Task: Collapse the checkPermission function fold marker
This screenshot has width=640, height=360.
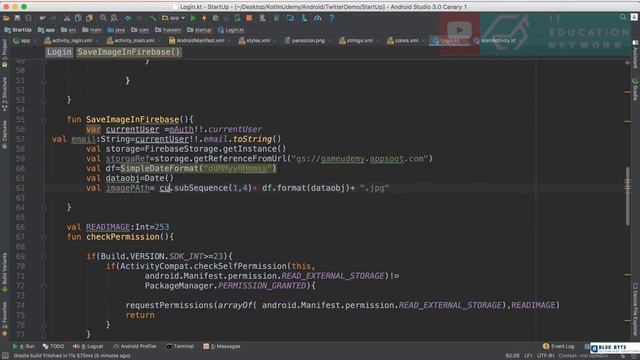Action: point(44,237)
